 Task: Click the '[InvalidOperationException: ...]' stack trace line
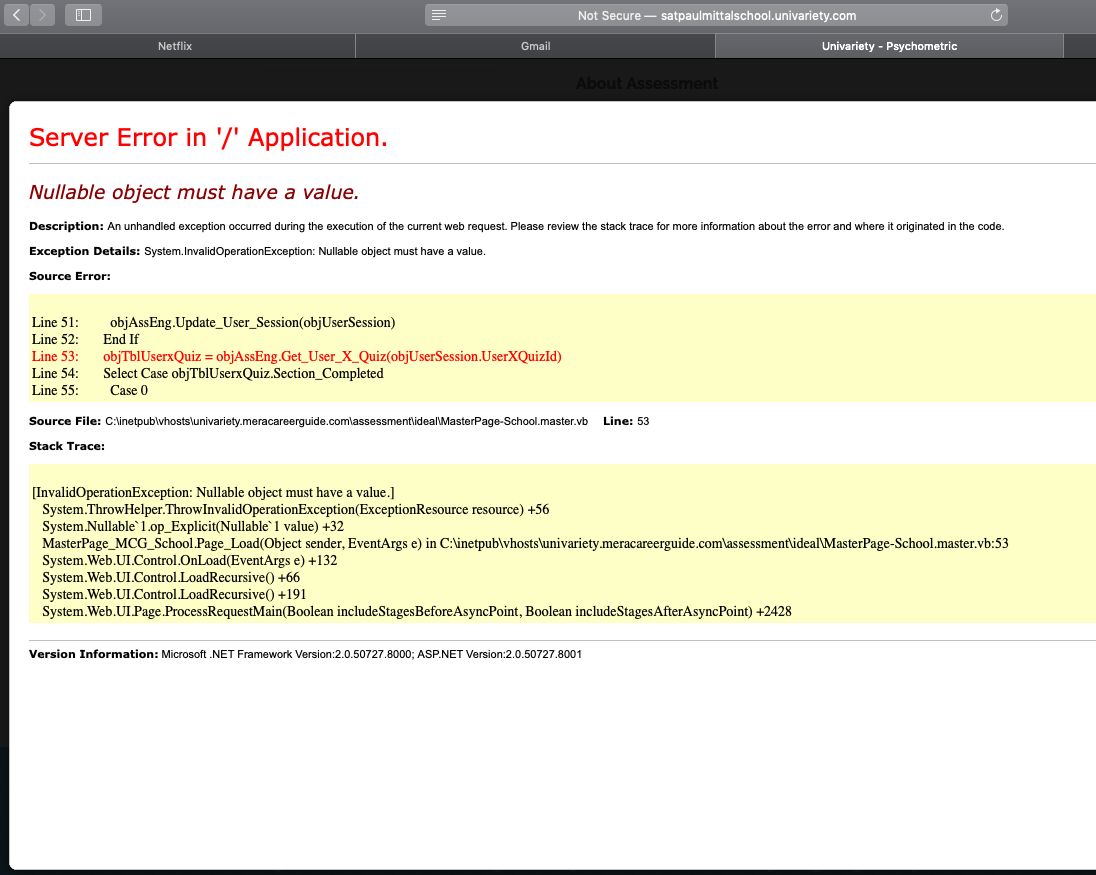coord(213,493)
